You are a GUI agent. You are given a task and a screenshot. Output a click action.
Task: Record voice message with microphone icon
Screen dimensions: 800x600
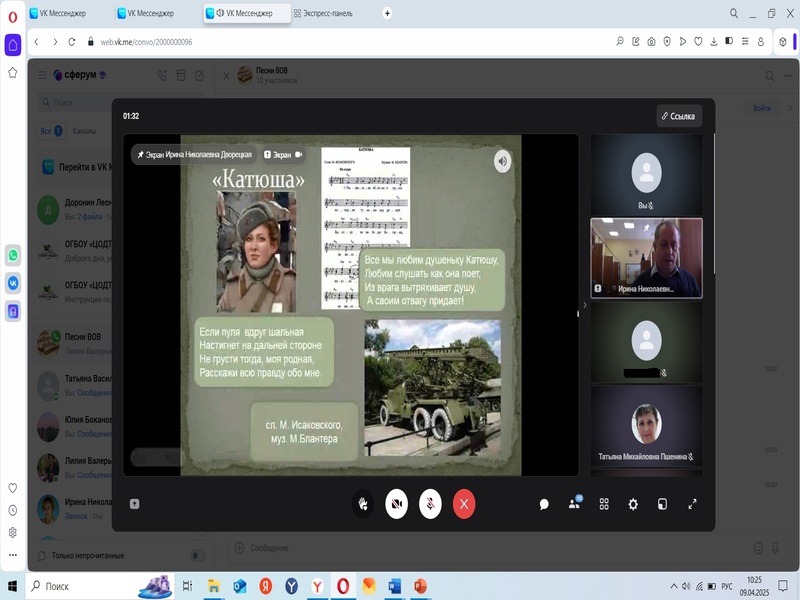775,548
